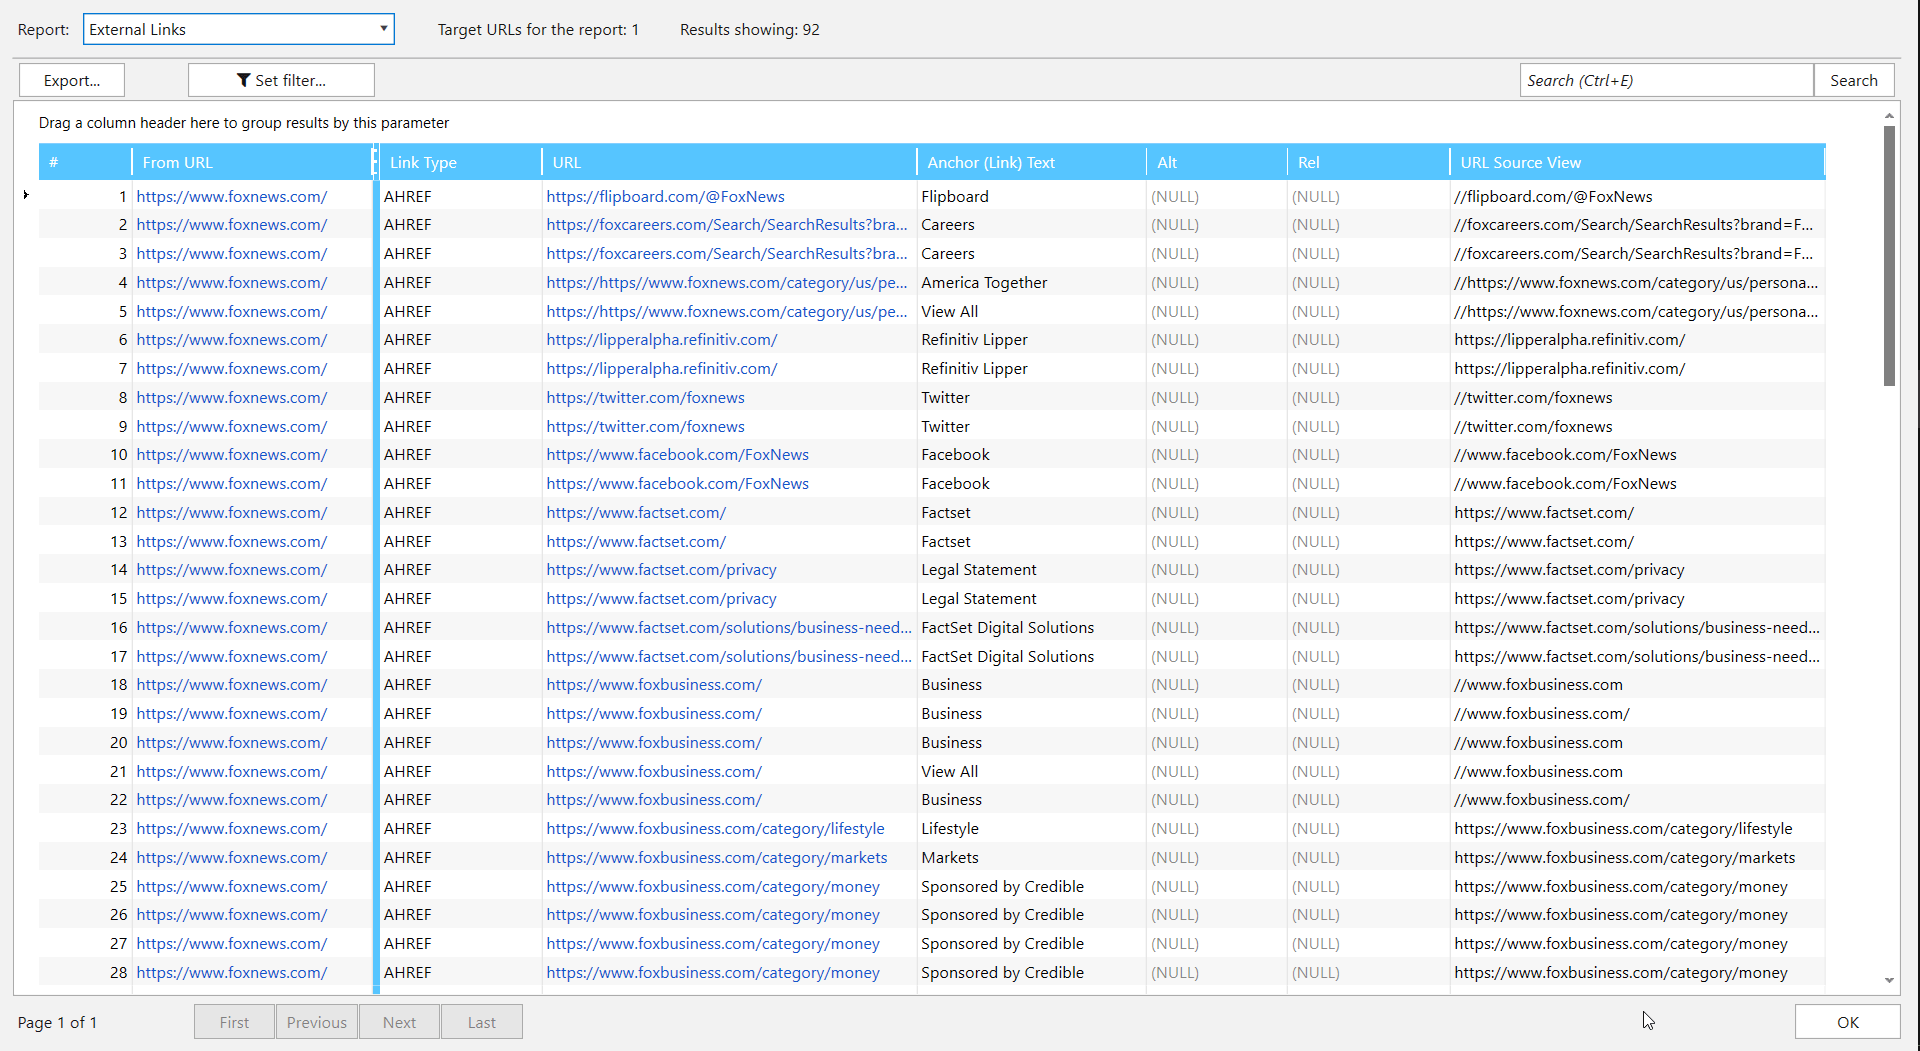Click the 'Results showing: 92' label
The width and height of the screenshot is (1920, 1051).
point(750,30)
